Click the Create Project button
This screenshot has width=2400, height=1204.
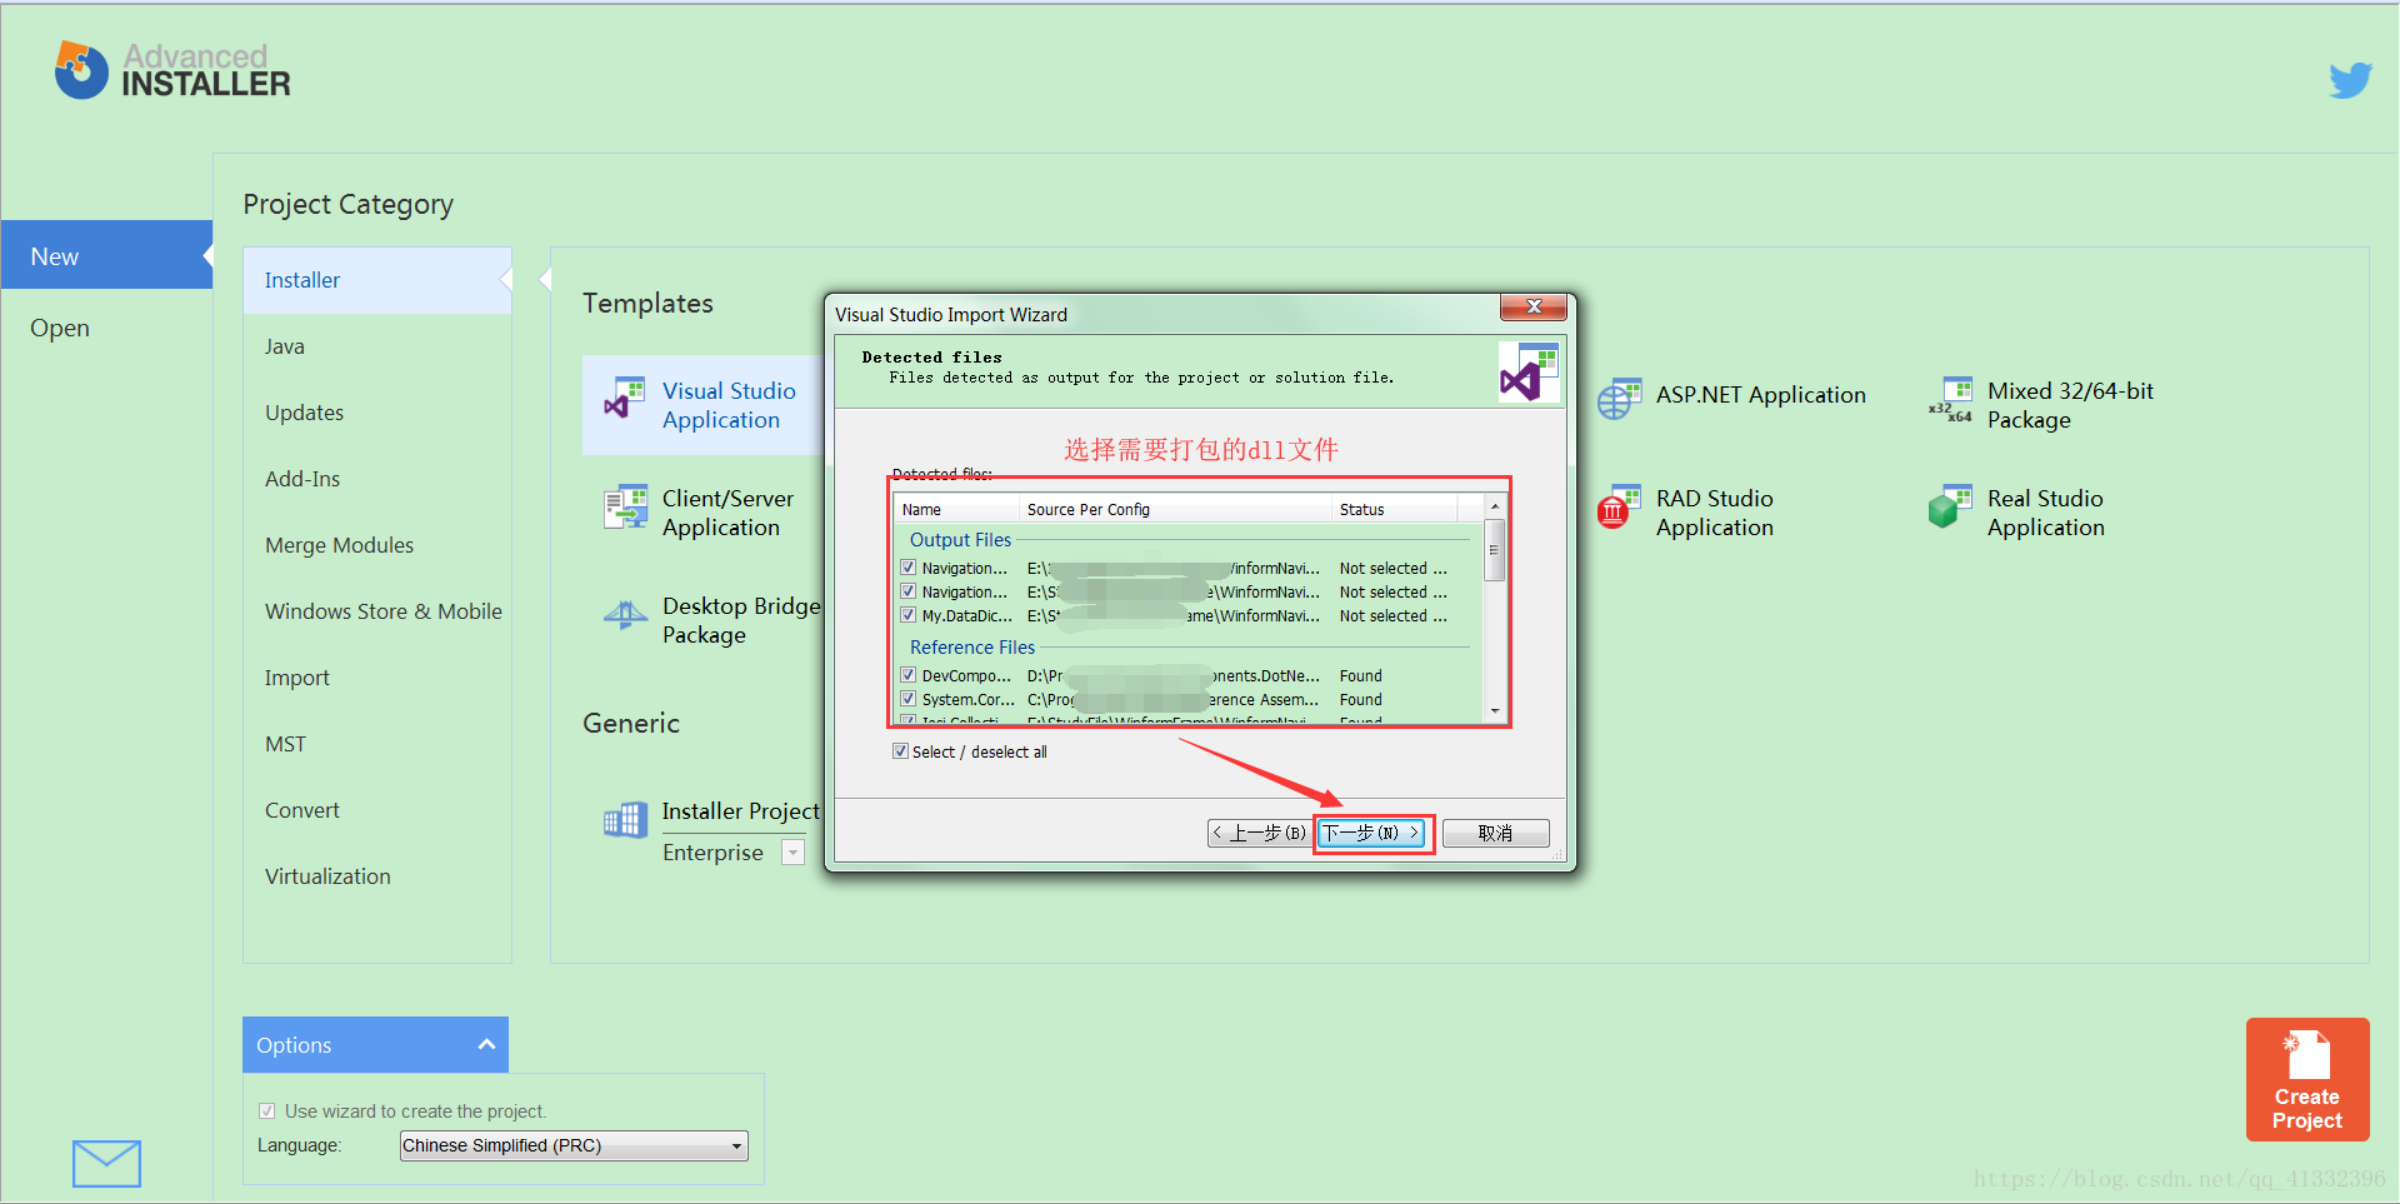pyautogui.click(x=2306, y=1080)
